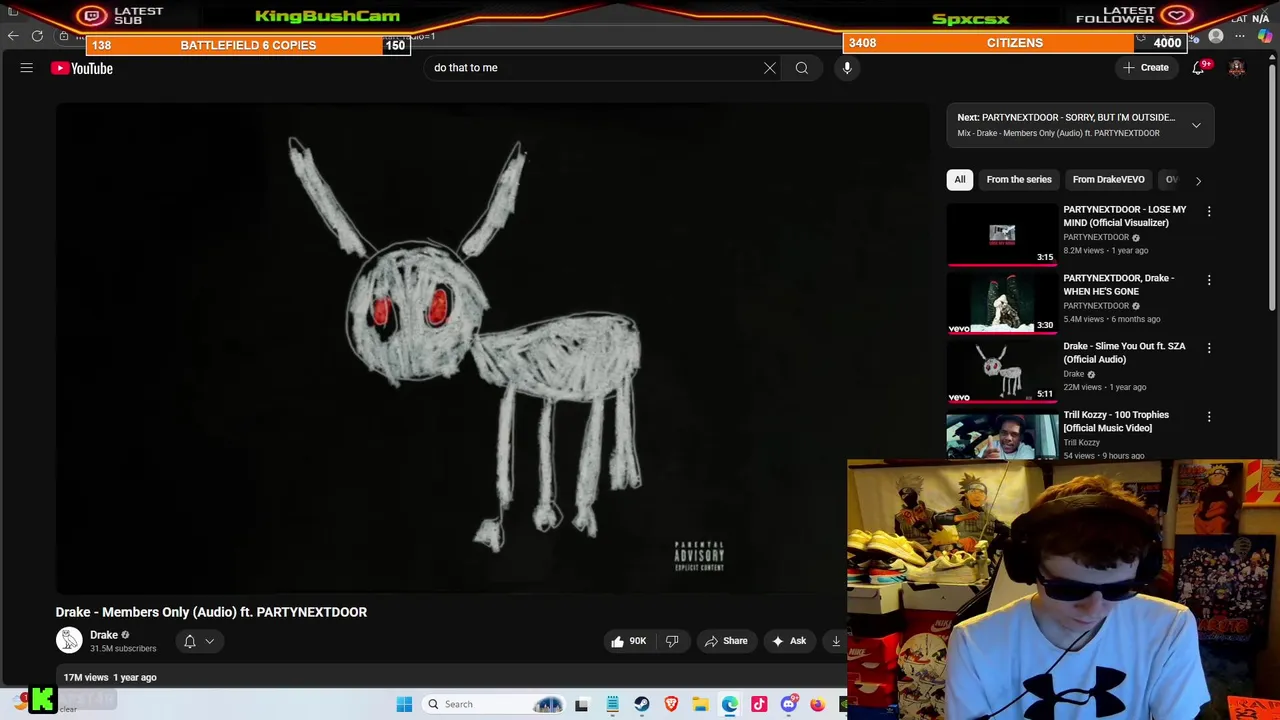Screen dimensions: 1280x720
Task: Switch to Microsoft Edge on the taskbar
Action: 730,704
